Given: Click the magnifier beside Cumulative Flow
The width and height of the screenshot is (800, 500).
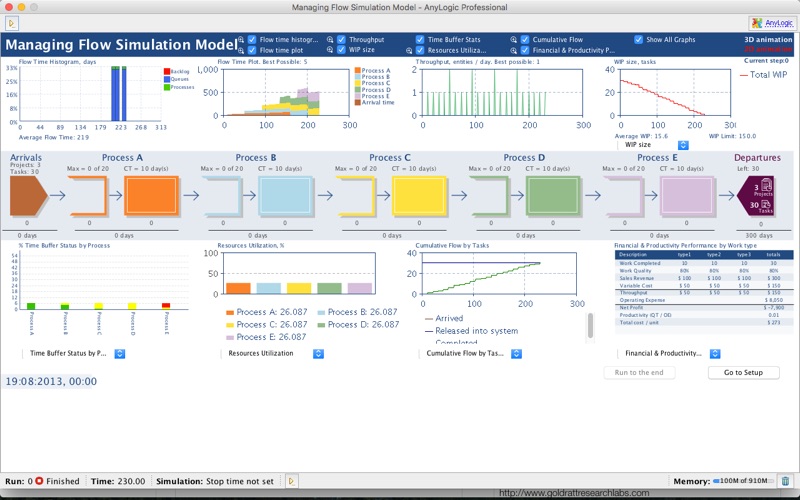Looking at the screenshot, I should pyautogui.click(x=514, y=39).
